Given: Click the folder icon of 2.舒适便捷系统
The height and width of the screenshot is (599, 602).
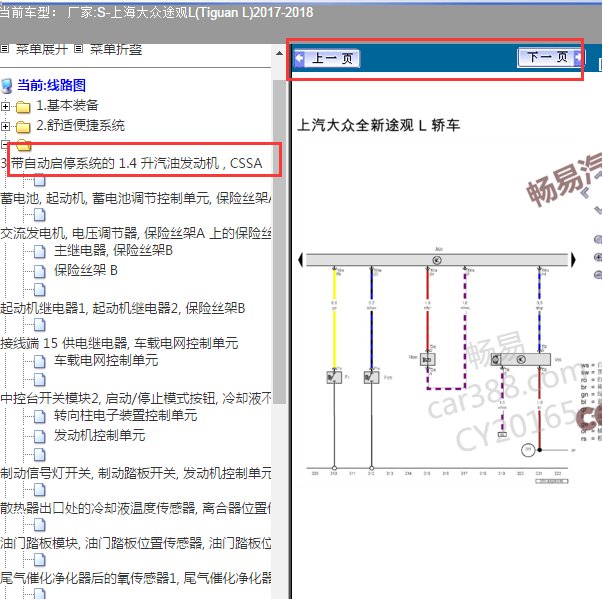Looking at the screenshot, I should click(23, 126).
